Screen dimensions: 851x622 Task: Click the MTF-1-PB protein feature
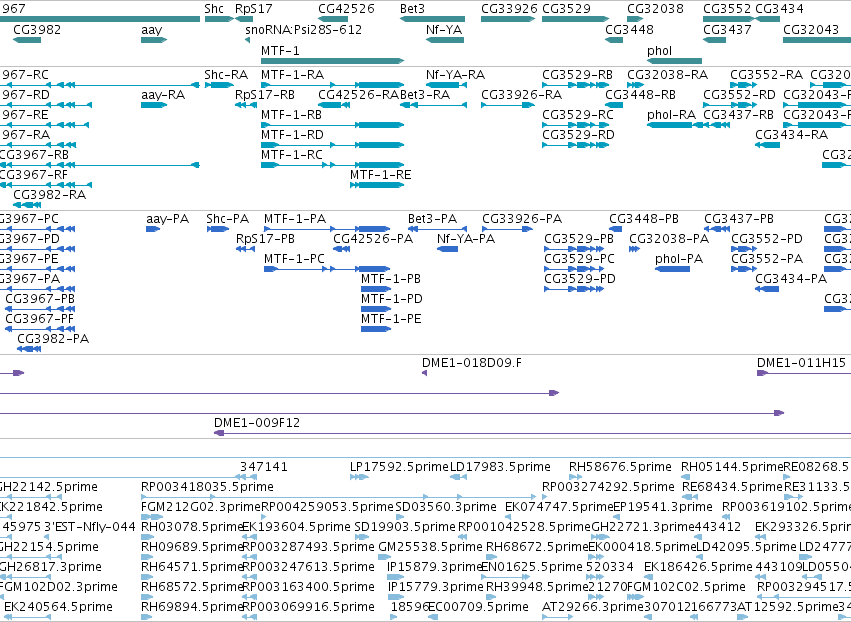[x=376, y=289]
